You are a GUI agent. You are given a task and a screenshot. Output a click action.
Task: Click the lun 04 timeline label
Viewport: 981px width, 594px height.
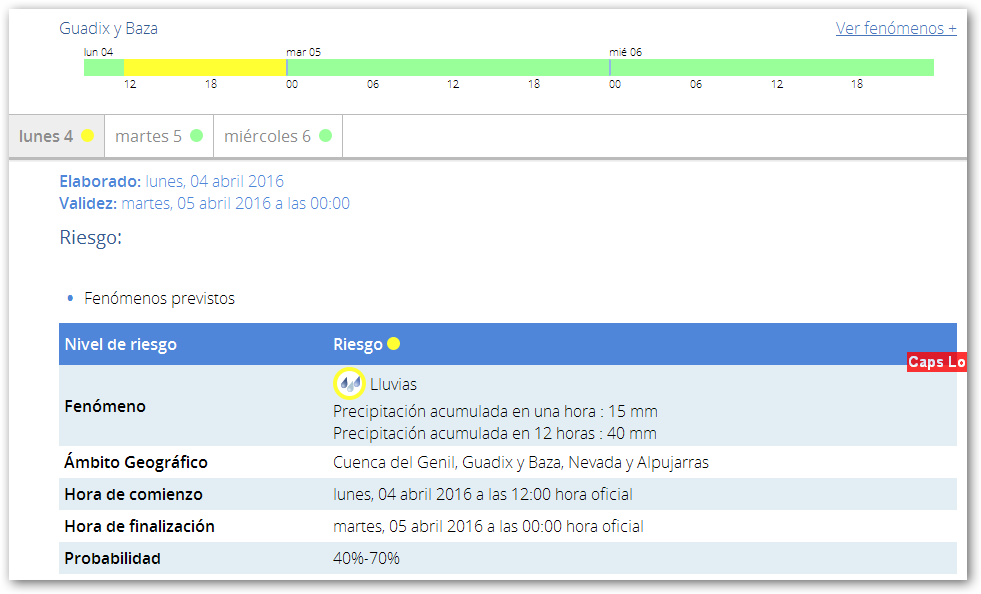(98, 51)
